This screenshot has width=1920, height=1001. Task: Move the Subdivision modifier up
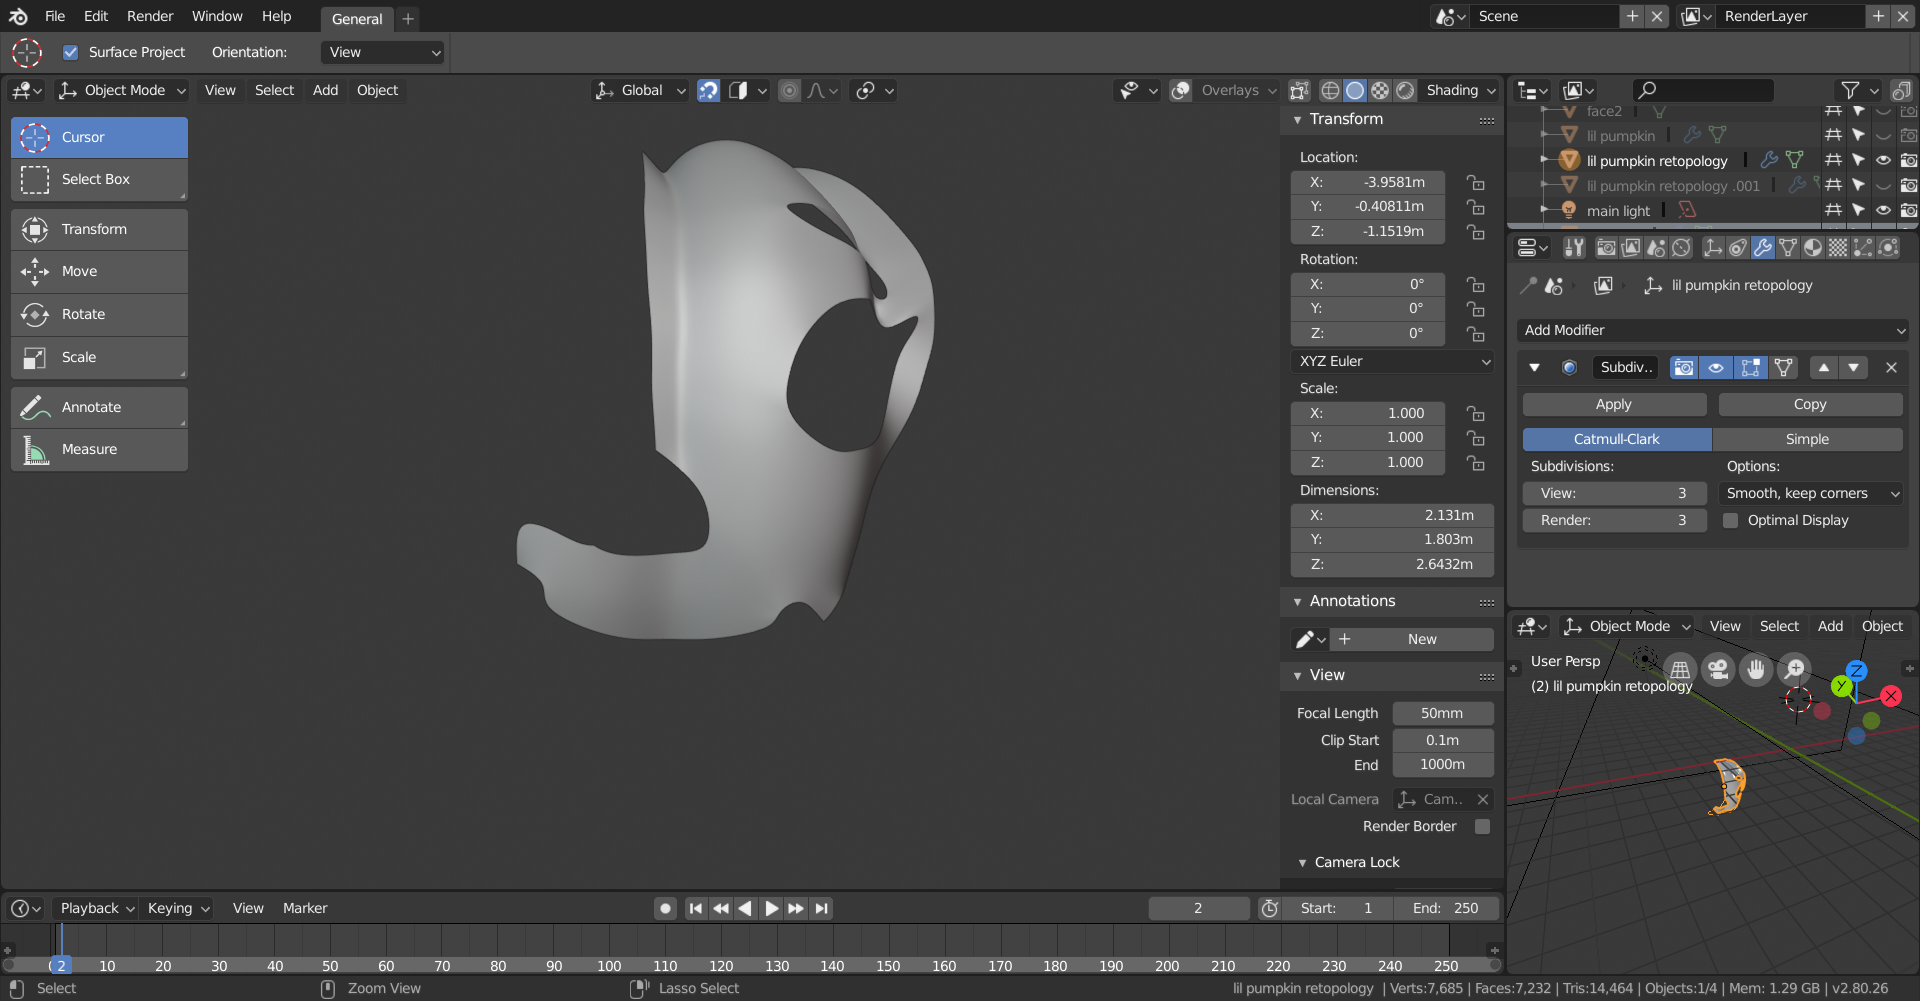[x=1824, y=368]
